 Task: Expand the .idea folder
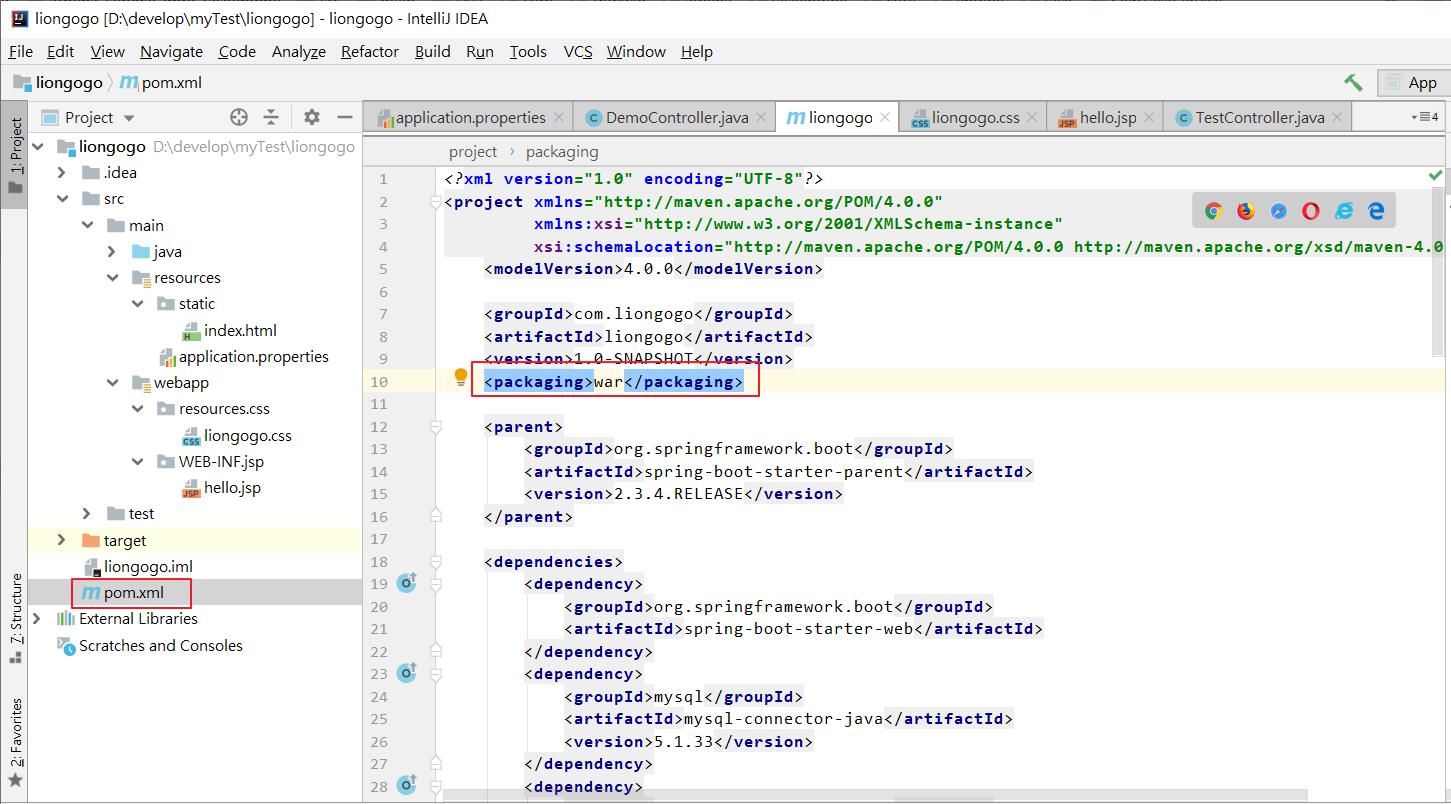pos(62,173)
